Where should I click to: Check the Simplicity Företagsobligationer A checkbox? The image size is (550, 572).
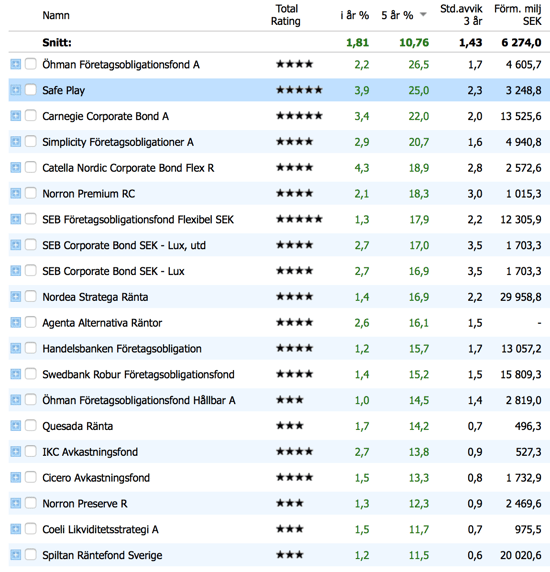[31, 141]
